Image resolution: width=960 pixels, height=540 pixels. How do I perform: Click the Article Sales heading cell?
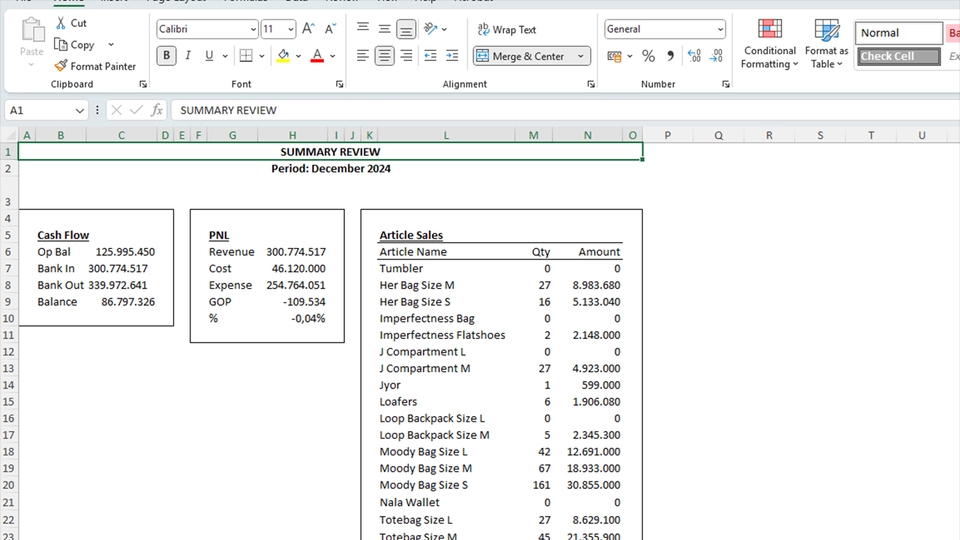point(411,235)
